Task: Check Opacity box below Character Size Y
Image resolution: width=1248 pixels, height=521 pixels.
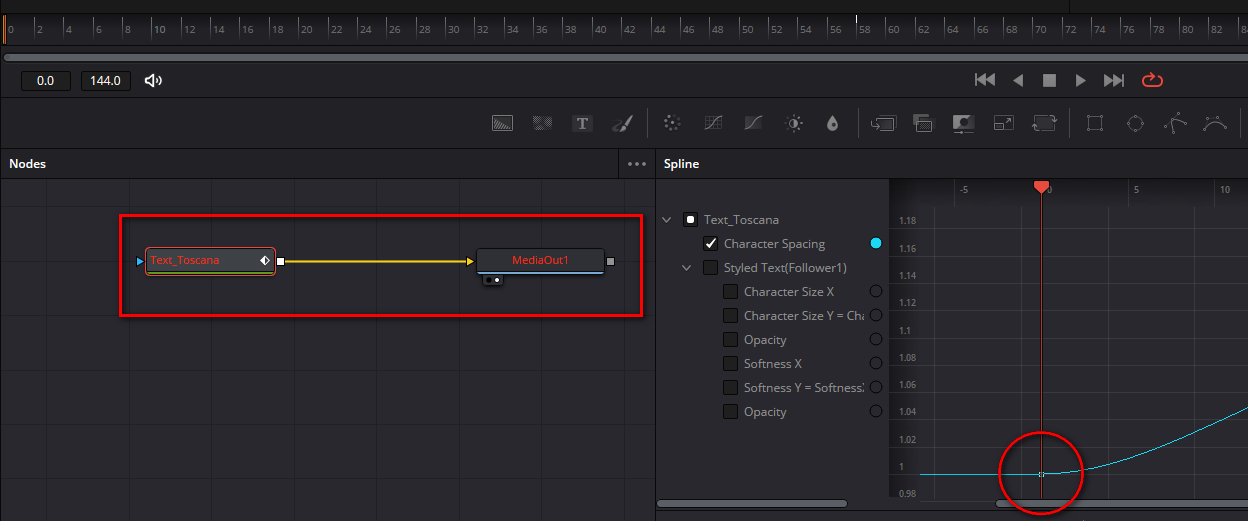Action: pyautogui.click(x=731, y=340)
